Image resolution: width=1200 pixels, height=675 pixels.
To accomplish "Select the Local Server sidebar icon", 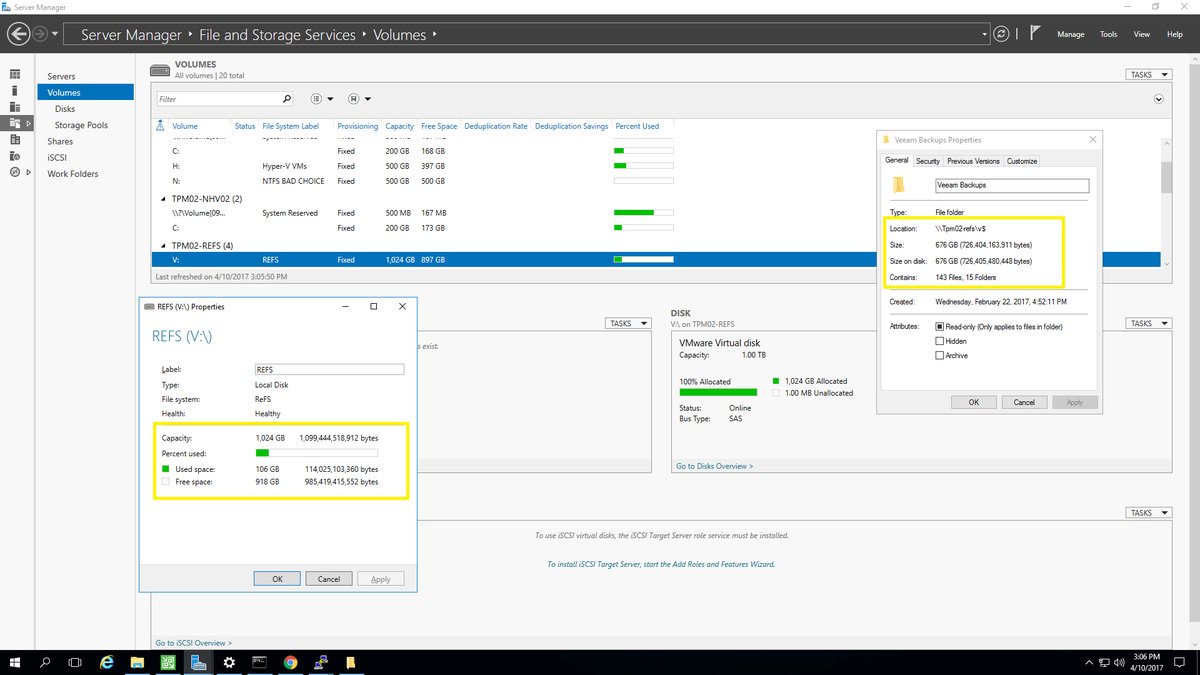I will point(15,91).
